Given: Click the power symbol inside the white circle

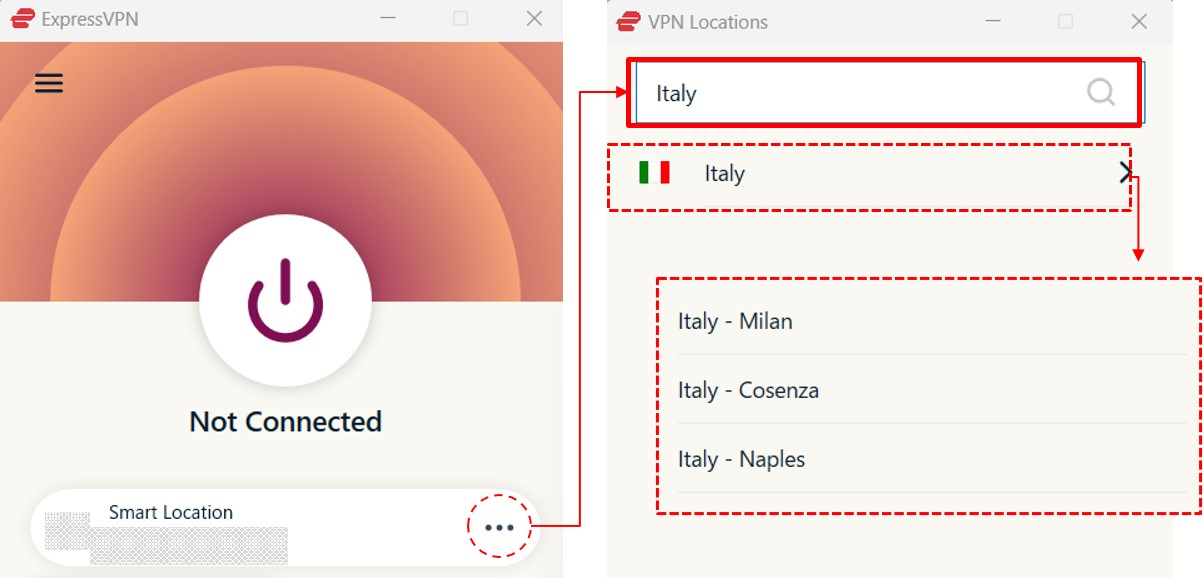Looking at the screenshot, I should (x=286, y=301).
